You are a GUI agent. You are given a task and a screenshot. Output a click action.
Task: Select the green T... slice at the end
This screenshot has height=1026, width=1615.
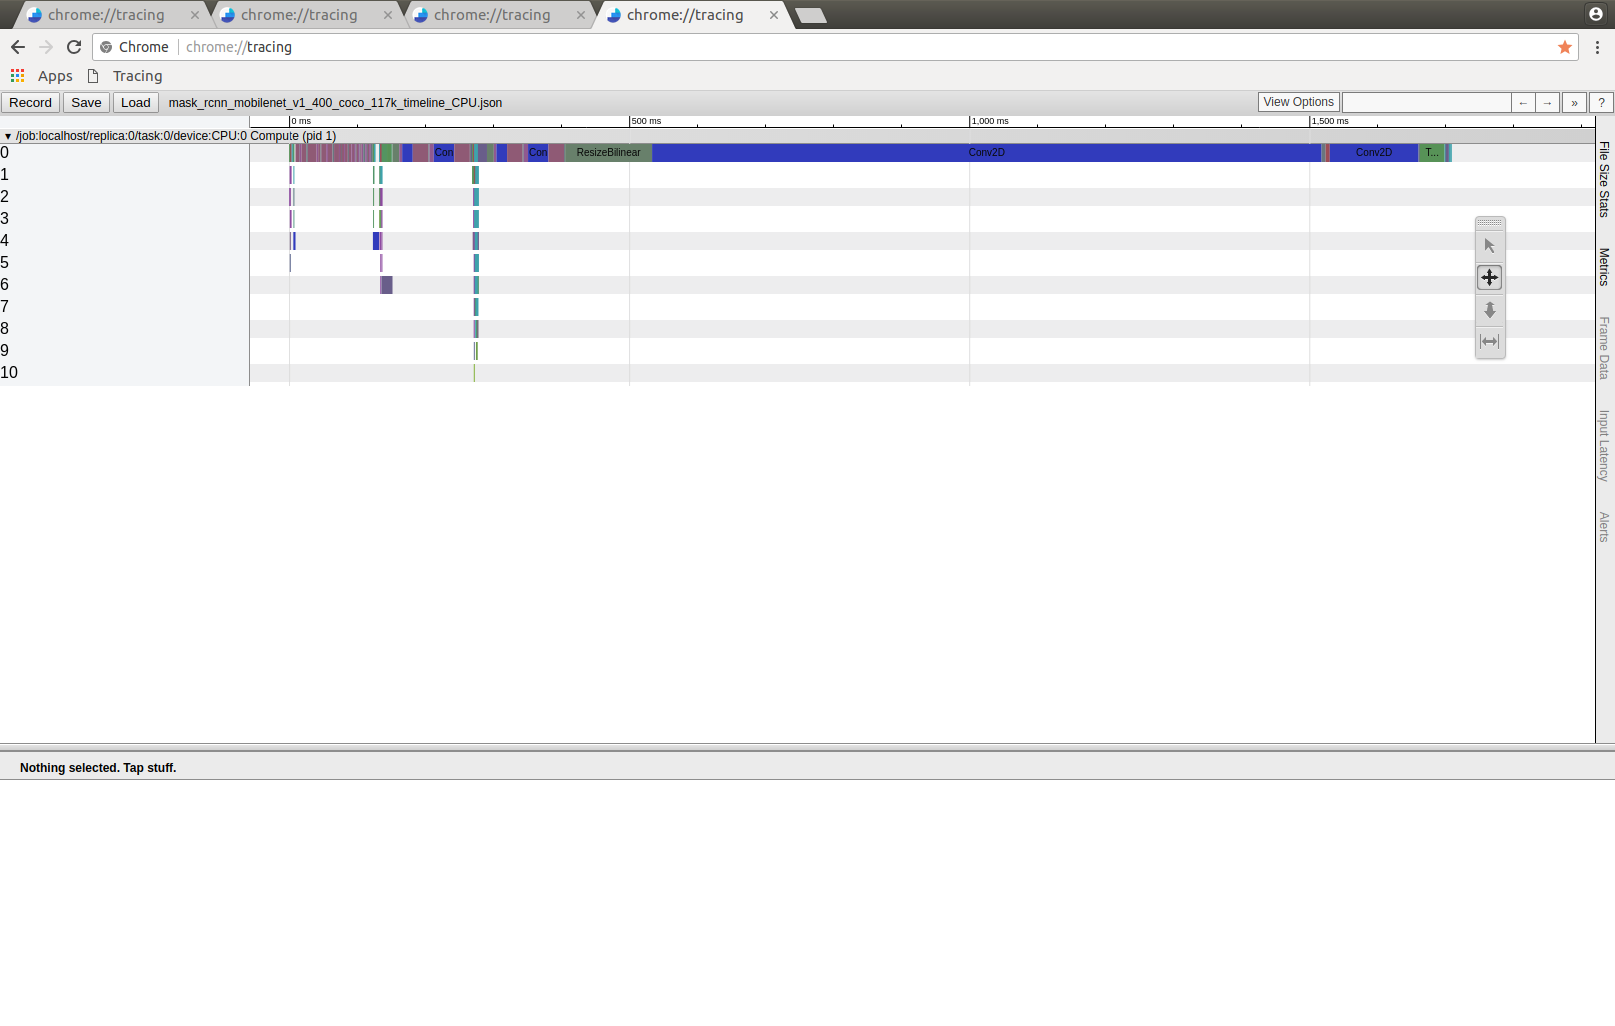1431,152
